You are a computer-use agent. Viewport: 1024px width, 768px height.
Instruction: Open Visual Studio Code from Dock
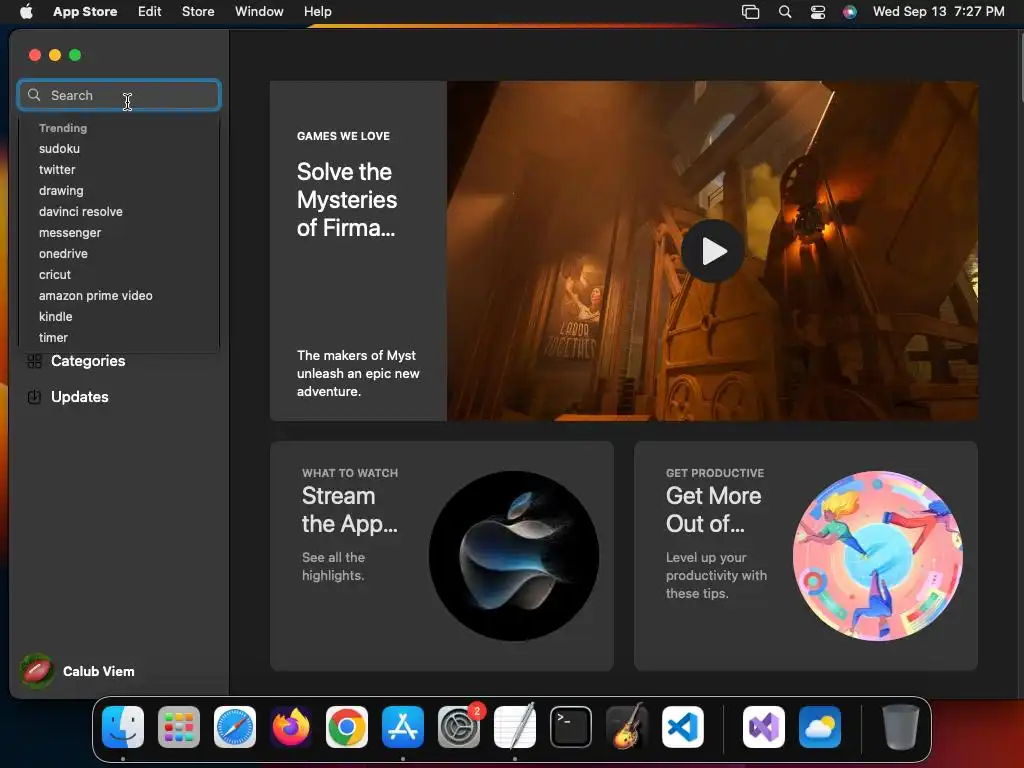pos(683,727)
